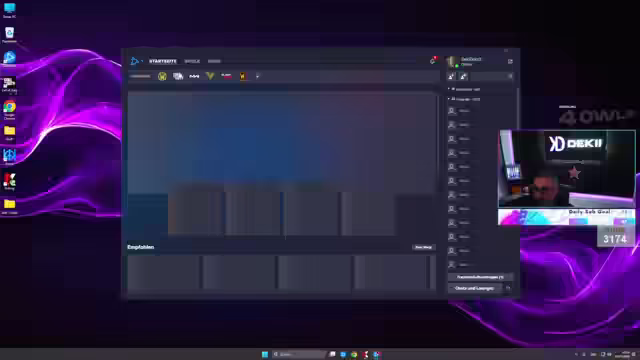This screenshot has width=640, height=360.
Task: Open the Papierkorb desktop icon
Action: click(x=9, y=35)
